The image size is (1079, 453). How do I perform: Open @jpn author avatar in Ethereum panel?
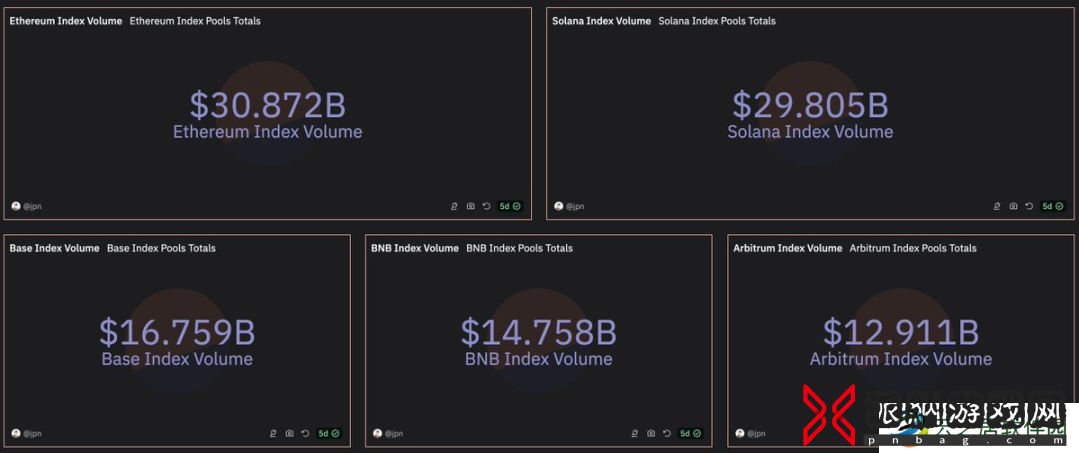tap(16, 206)
